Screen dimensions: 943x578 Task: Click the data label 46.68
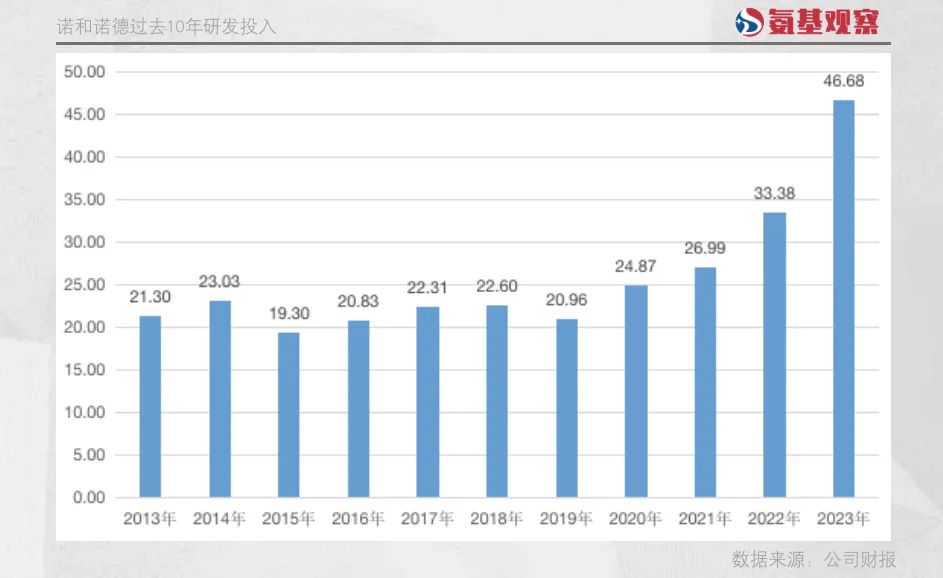coord(844,81)
